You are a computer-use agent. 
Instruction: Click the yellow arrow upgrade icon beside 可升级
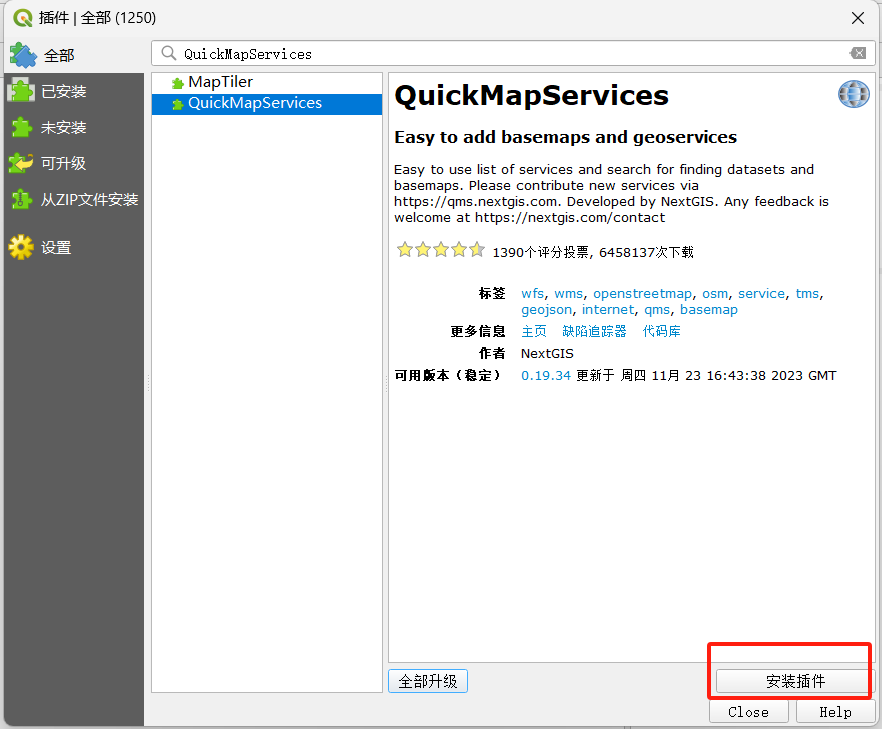[21, 163]
